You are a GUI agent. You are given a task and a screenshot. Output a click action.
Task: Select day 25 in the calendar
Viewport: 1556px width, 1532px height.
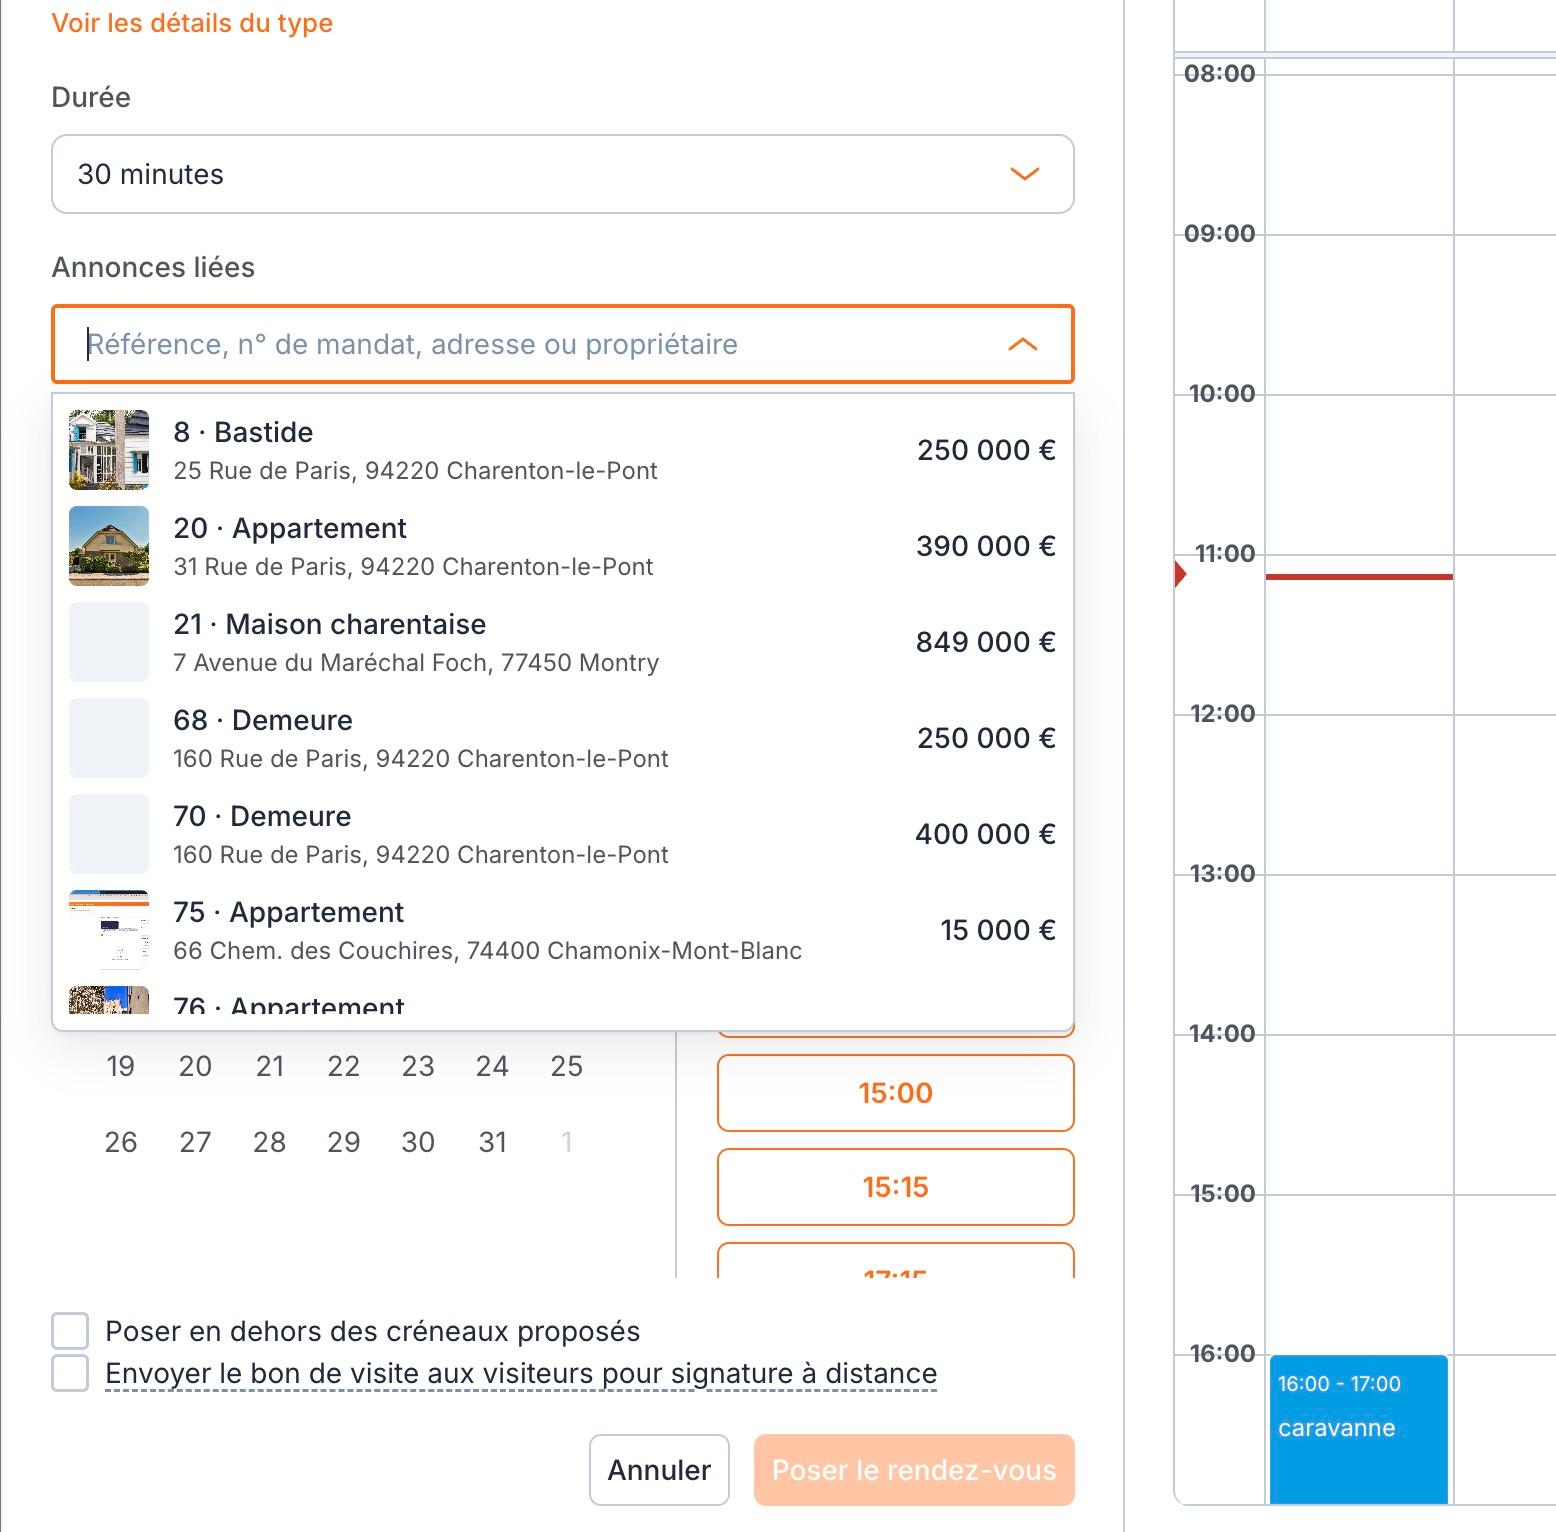pos(567,1066)
